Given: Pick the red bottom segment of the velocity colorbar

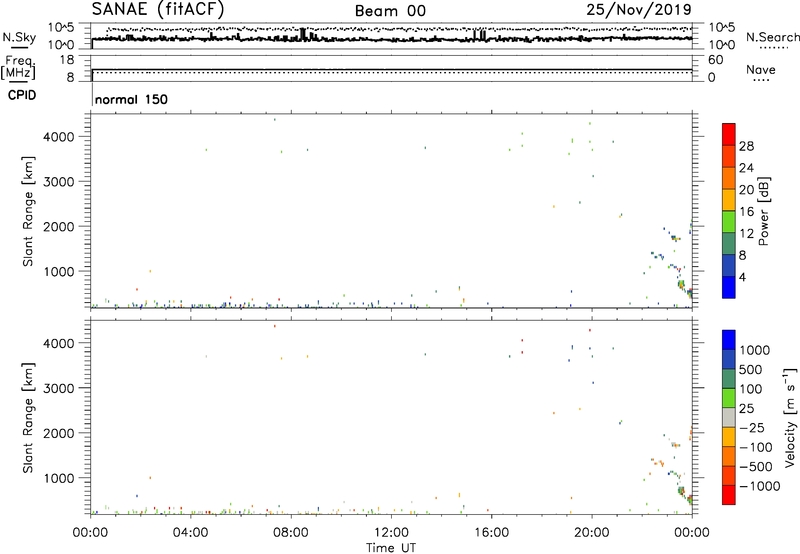Looking at the screenshot, I should tap(729, 495).
